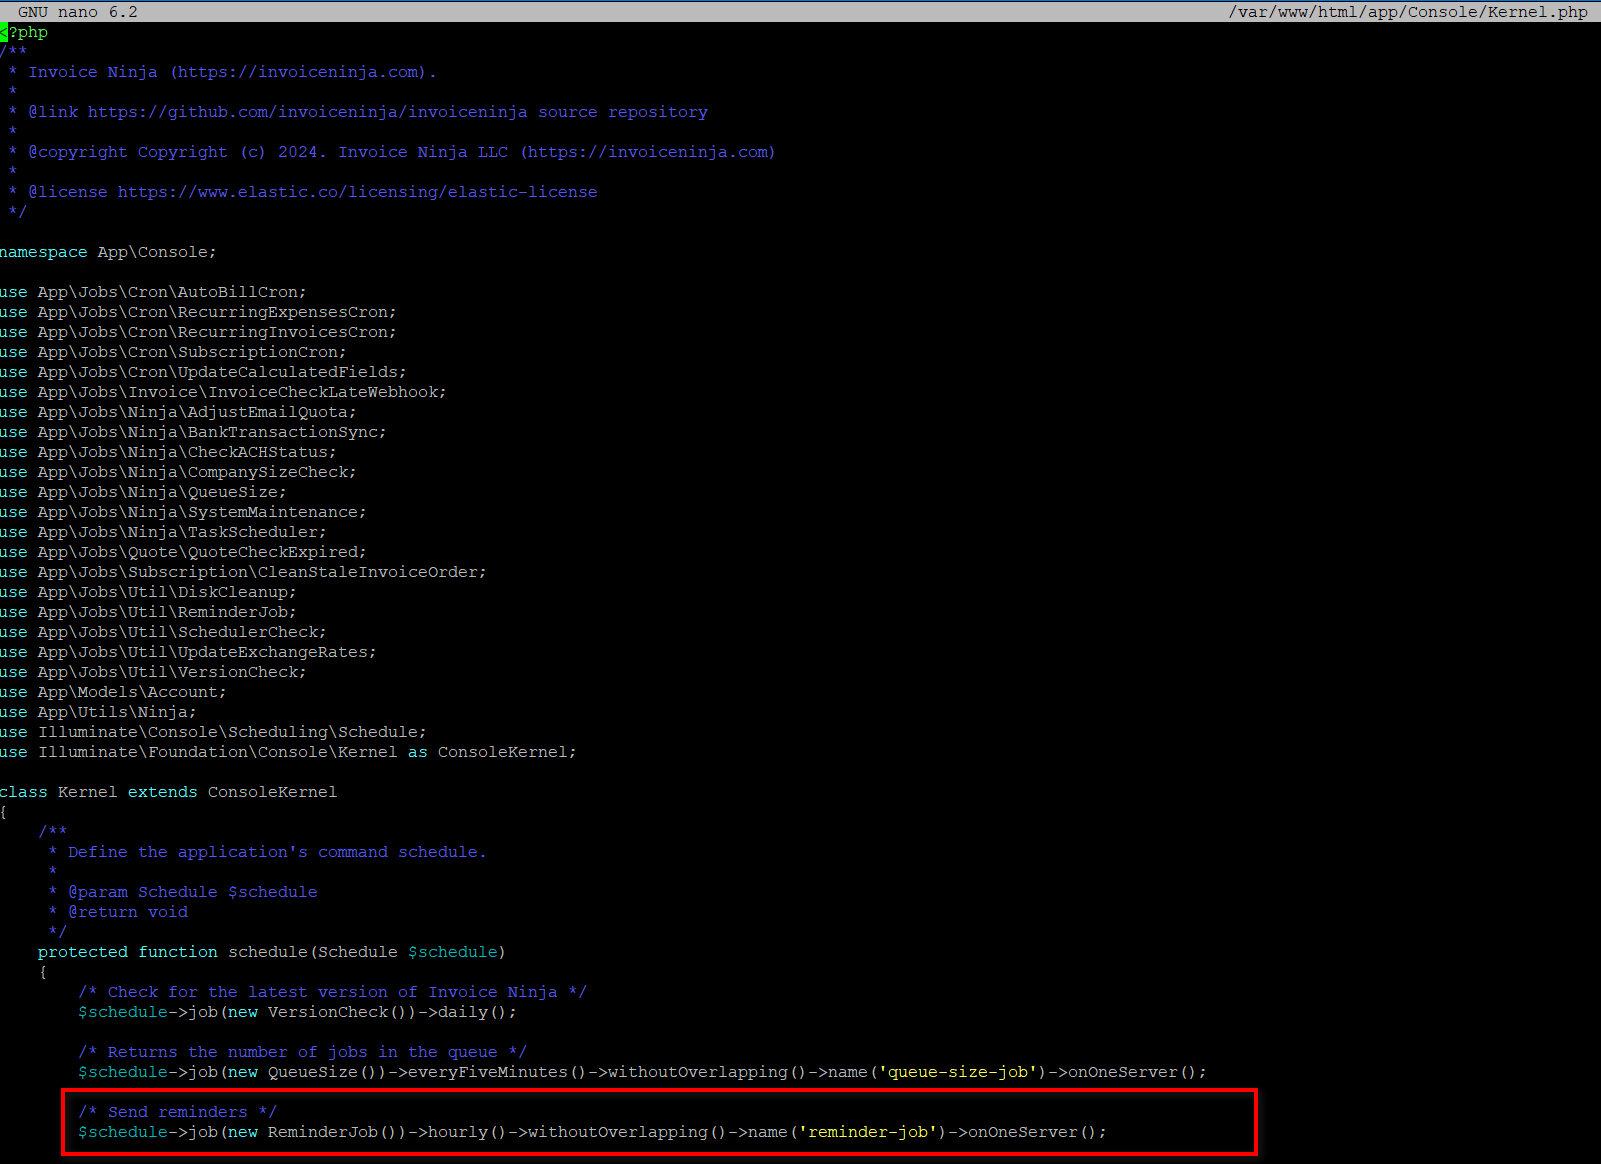Click the use App\Utils\Ninja; line
This screenshot has width=1601, height=1164.
(x=98, y=712)
